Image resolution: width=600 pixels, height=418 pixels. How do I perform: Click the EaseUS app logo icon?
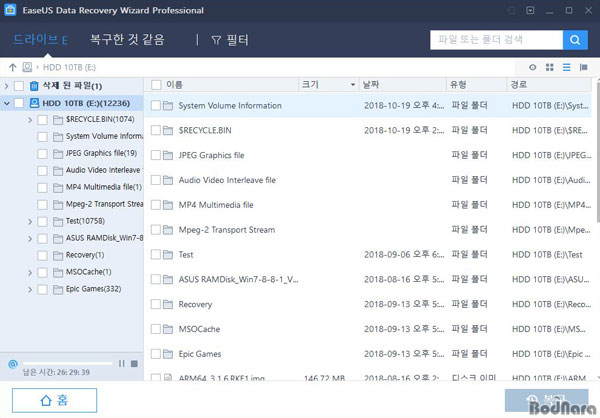pos(10,10)
